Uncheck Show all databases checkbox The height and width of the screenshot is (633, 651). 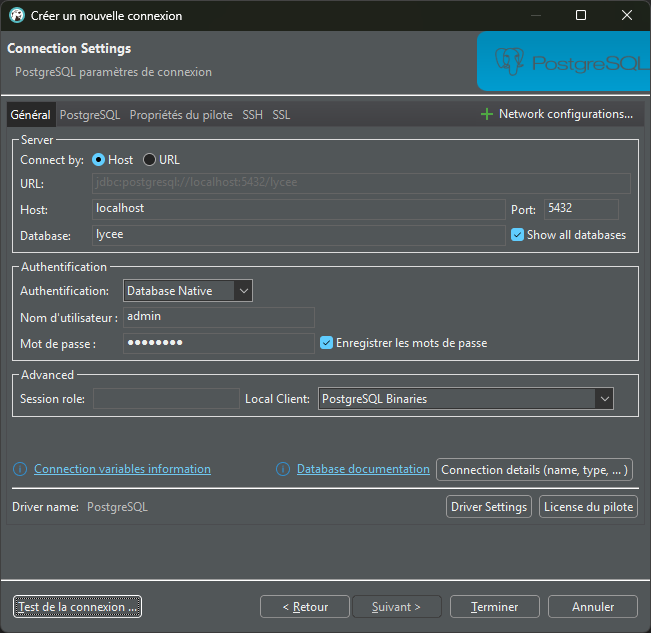point(517,235)
